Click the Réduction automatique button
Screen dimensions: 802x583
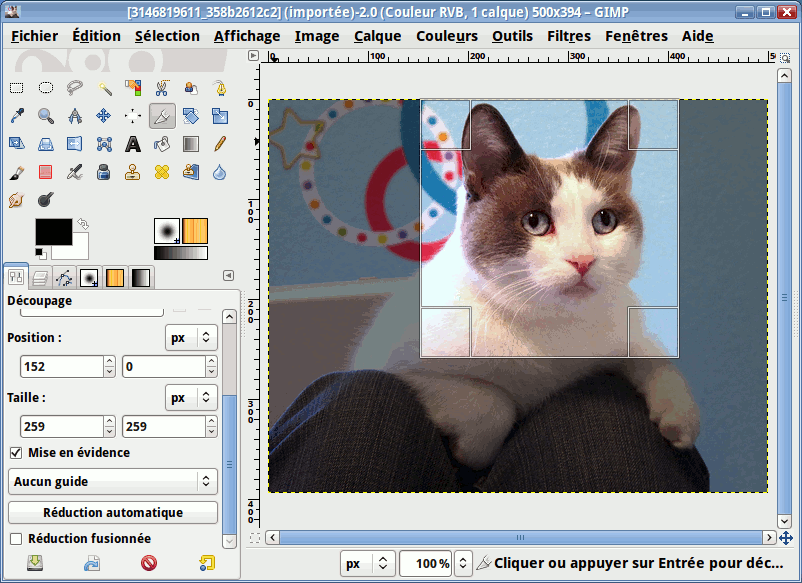[x=113, y=513]
